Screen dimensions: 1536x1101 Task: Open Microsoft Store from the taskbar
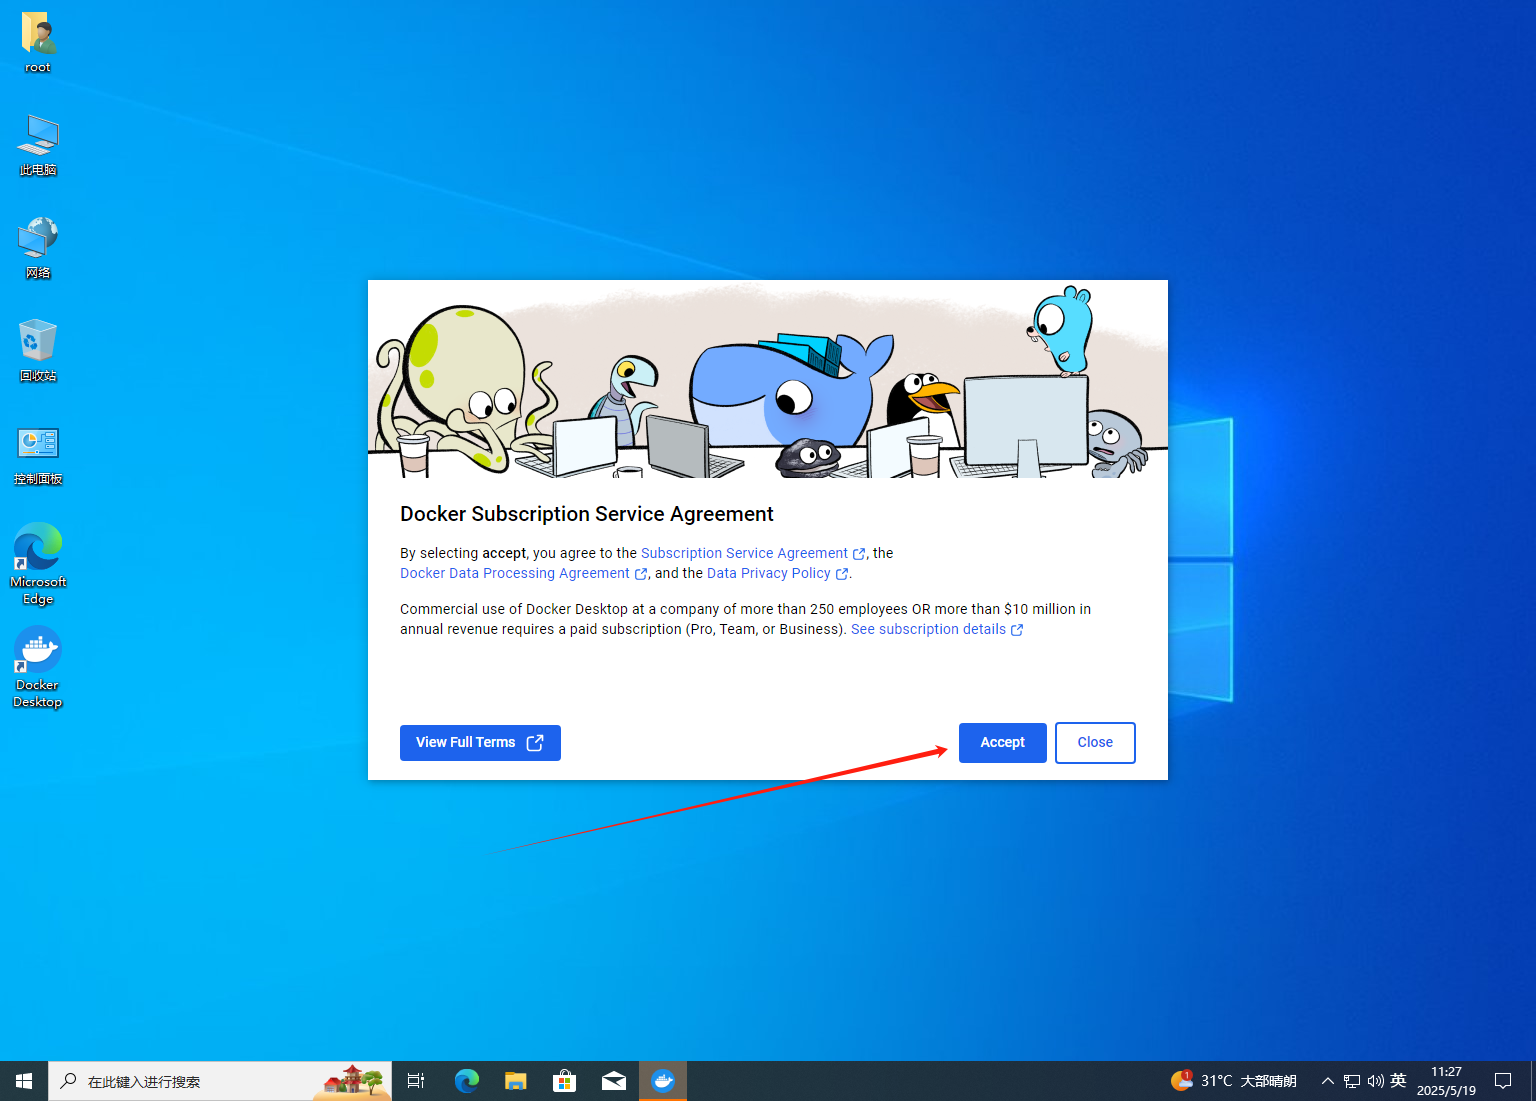(x=564, y=1081)
